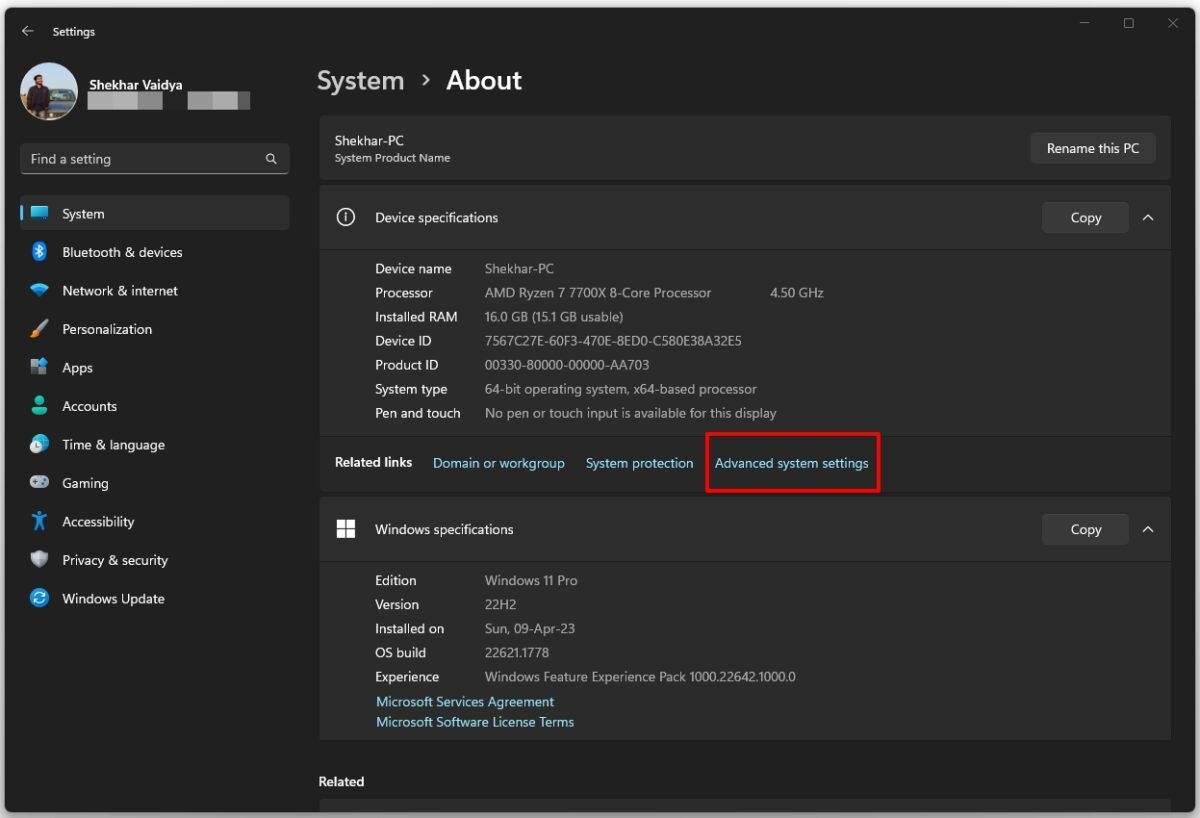
Task: Select System in the breadcrumb
Action: tap(360, 80)
